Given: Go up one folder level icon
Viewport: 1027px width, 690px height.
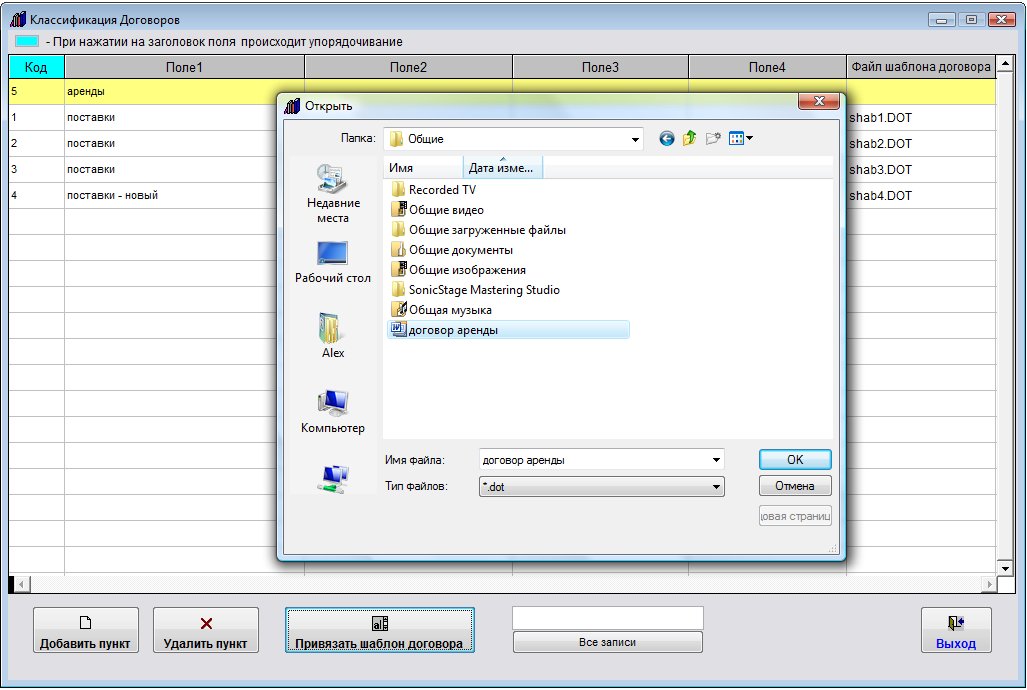Looking at the screenshot, I should coord(690,139).
